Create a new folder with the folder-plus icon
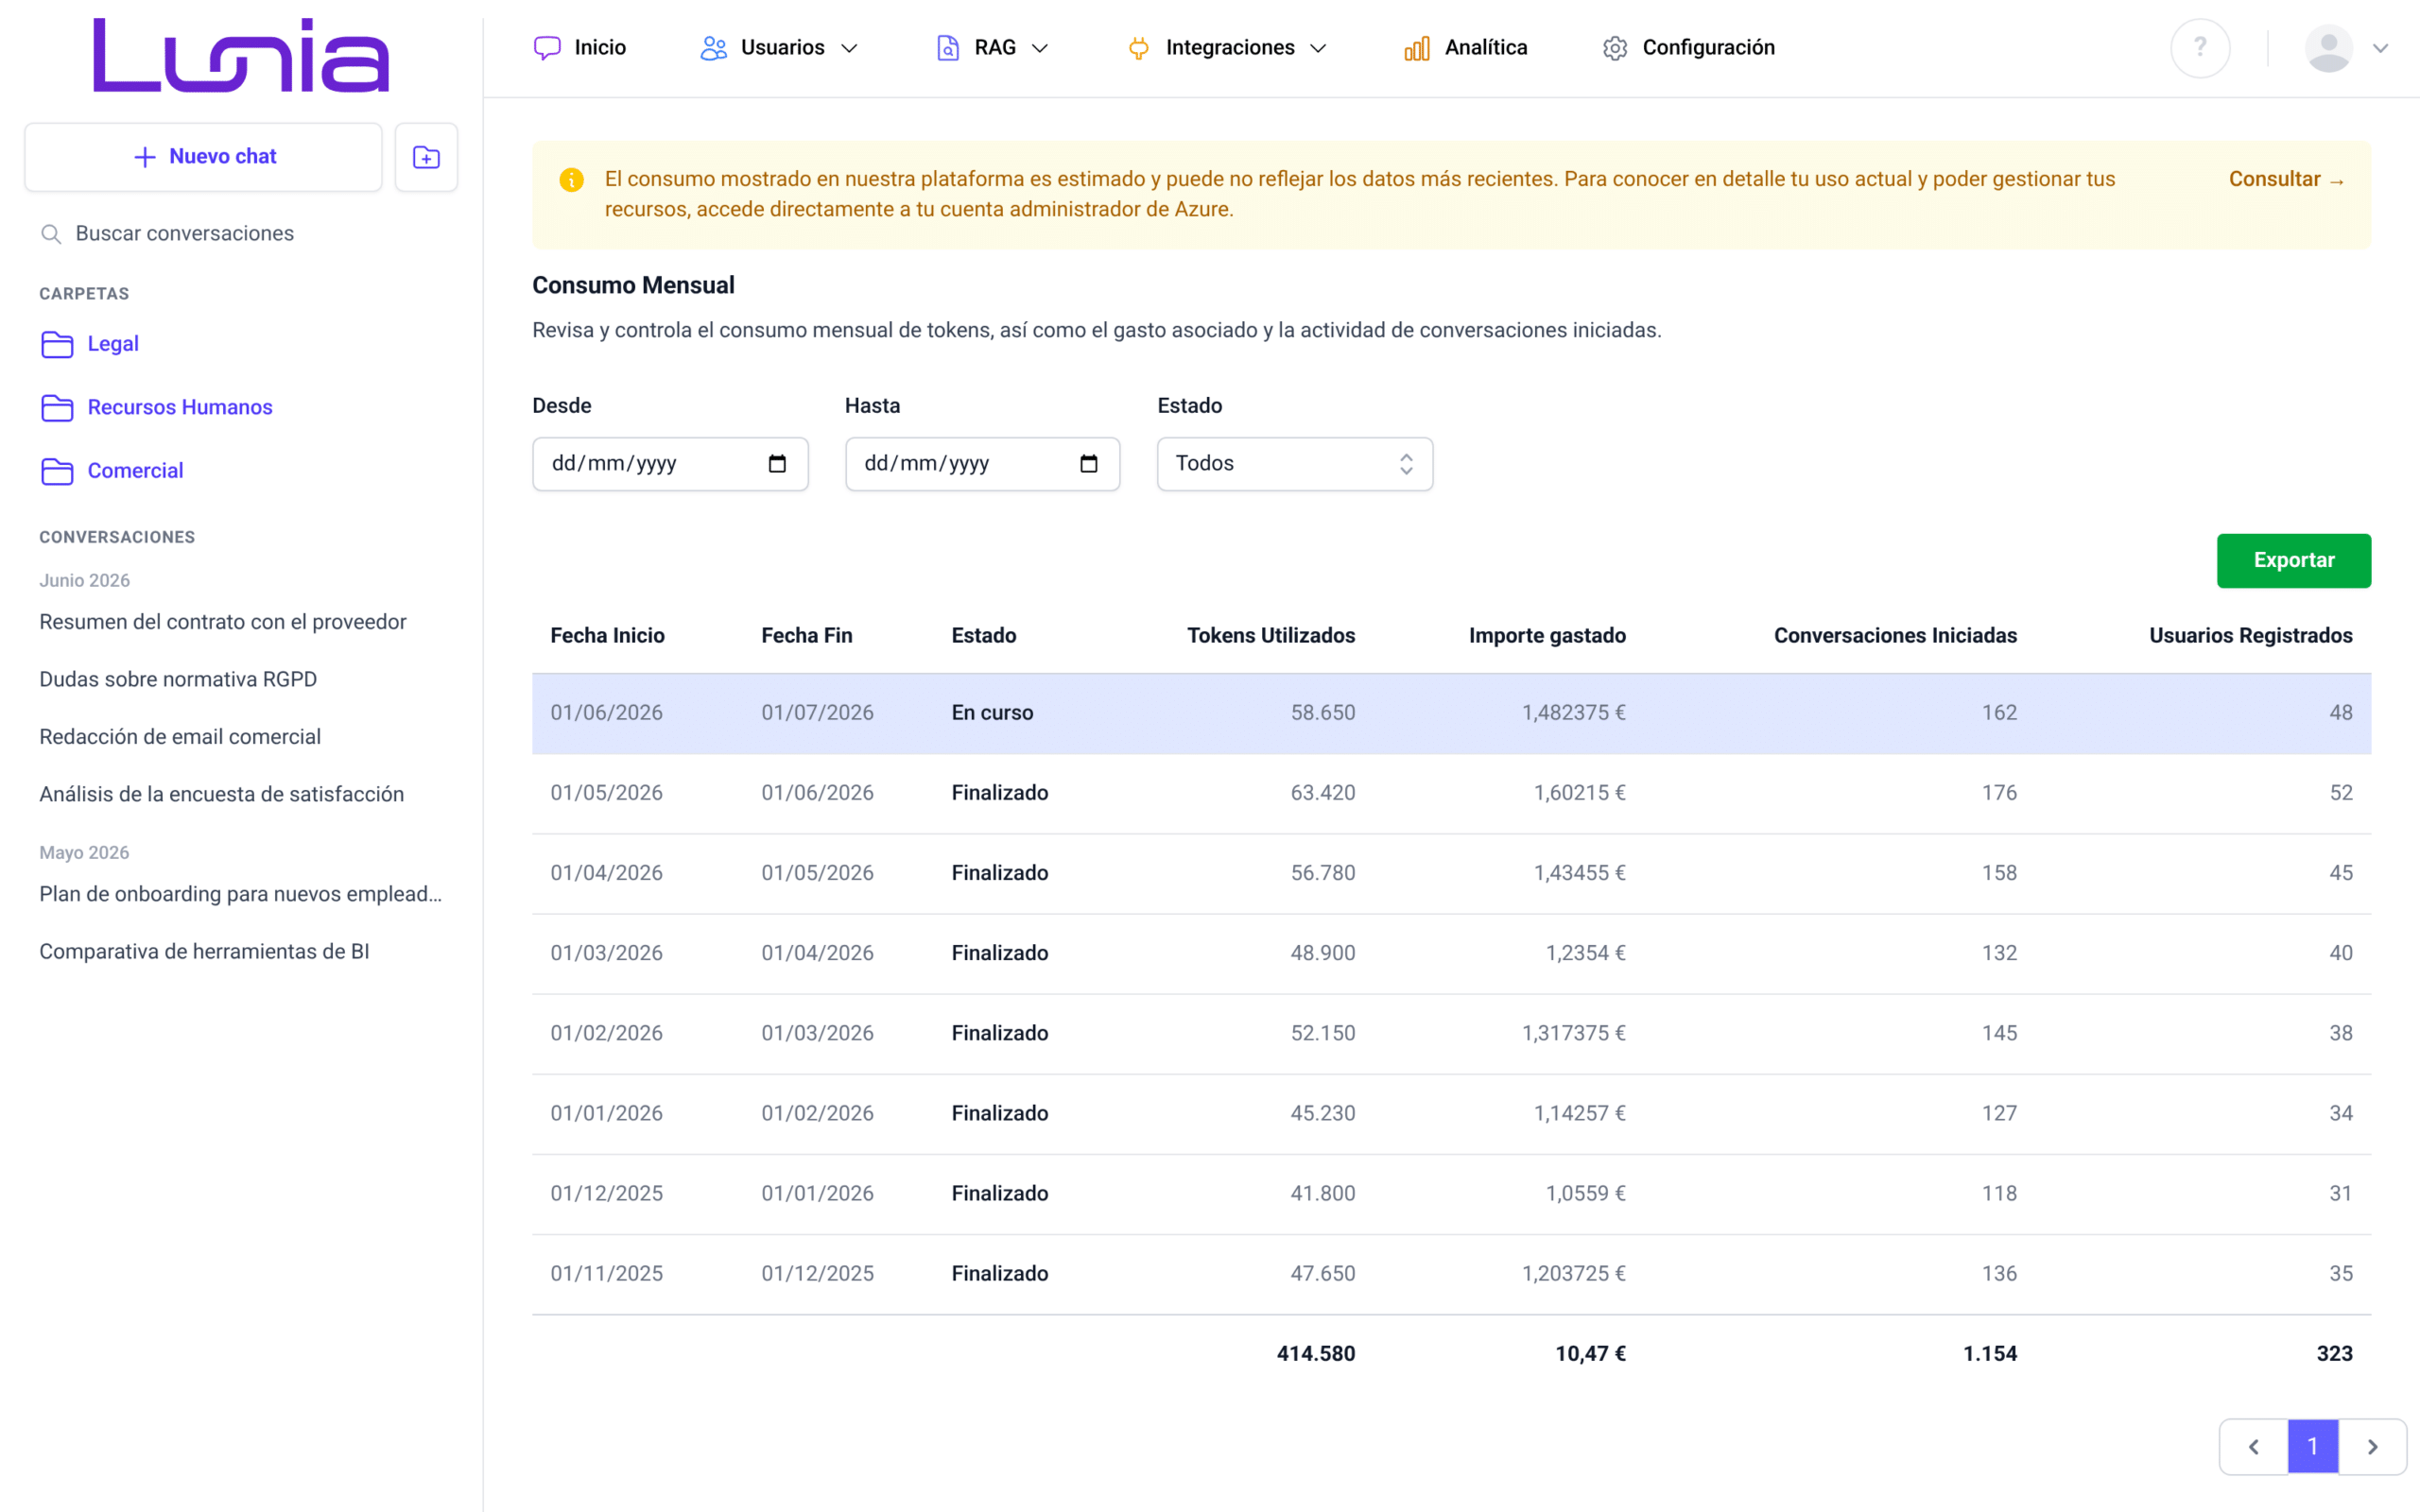 tap(426, 157)
